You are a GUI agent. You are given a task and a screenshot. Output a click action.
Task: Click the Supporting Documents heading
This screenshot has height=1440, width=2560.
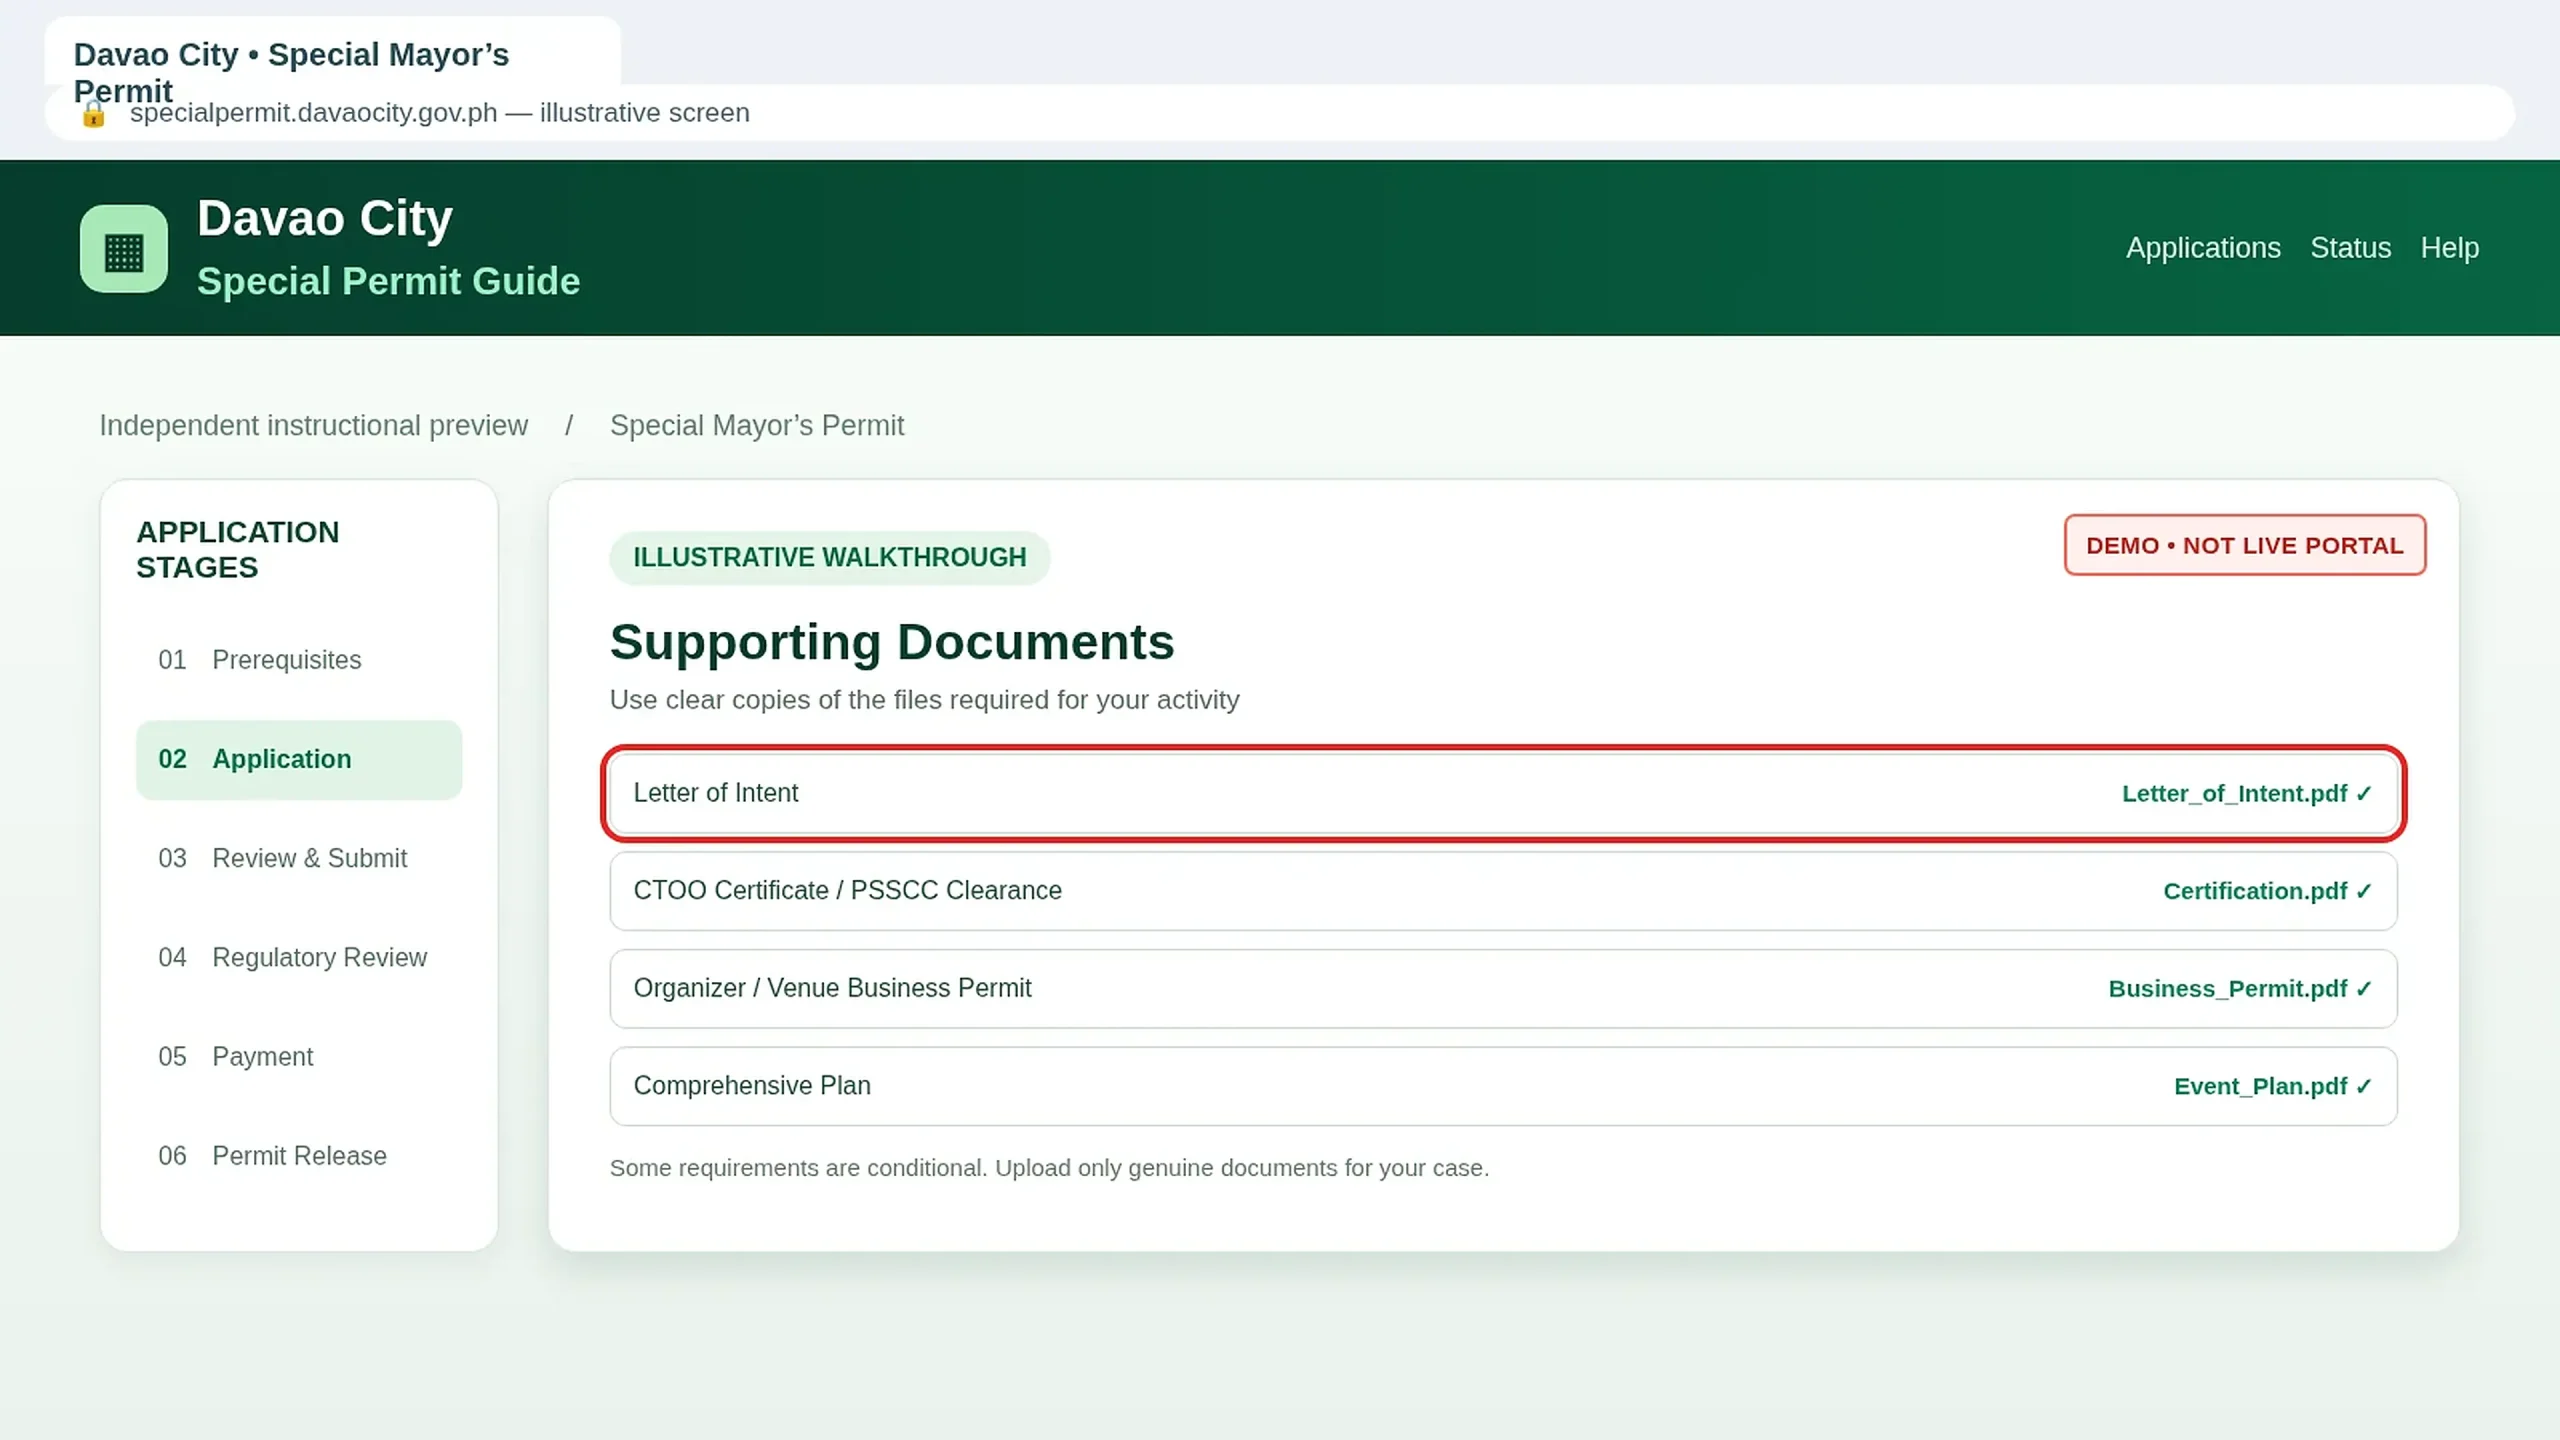pyautogui.click(x=892, y=642)
